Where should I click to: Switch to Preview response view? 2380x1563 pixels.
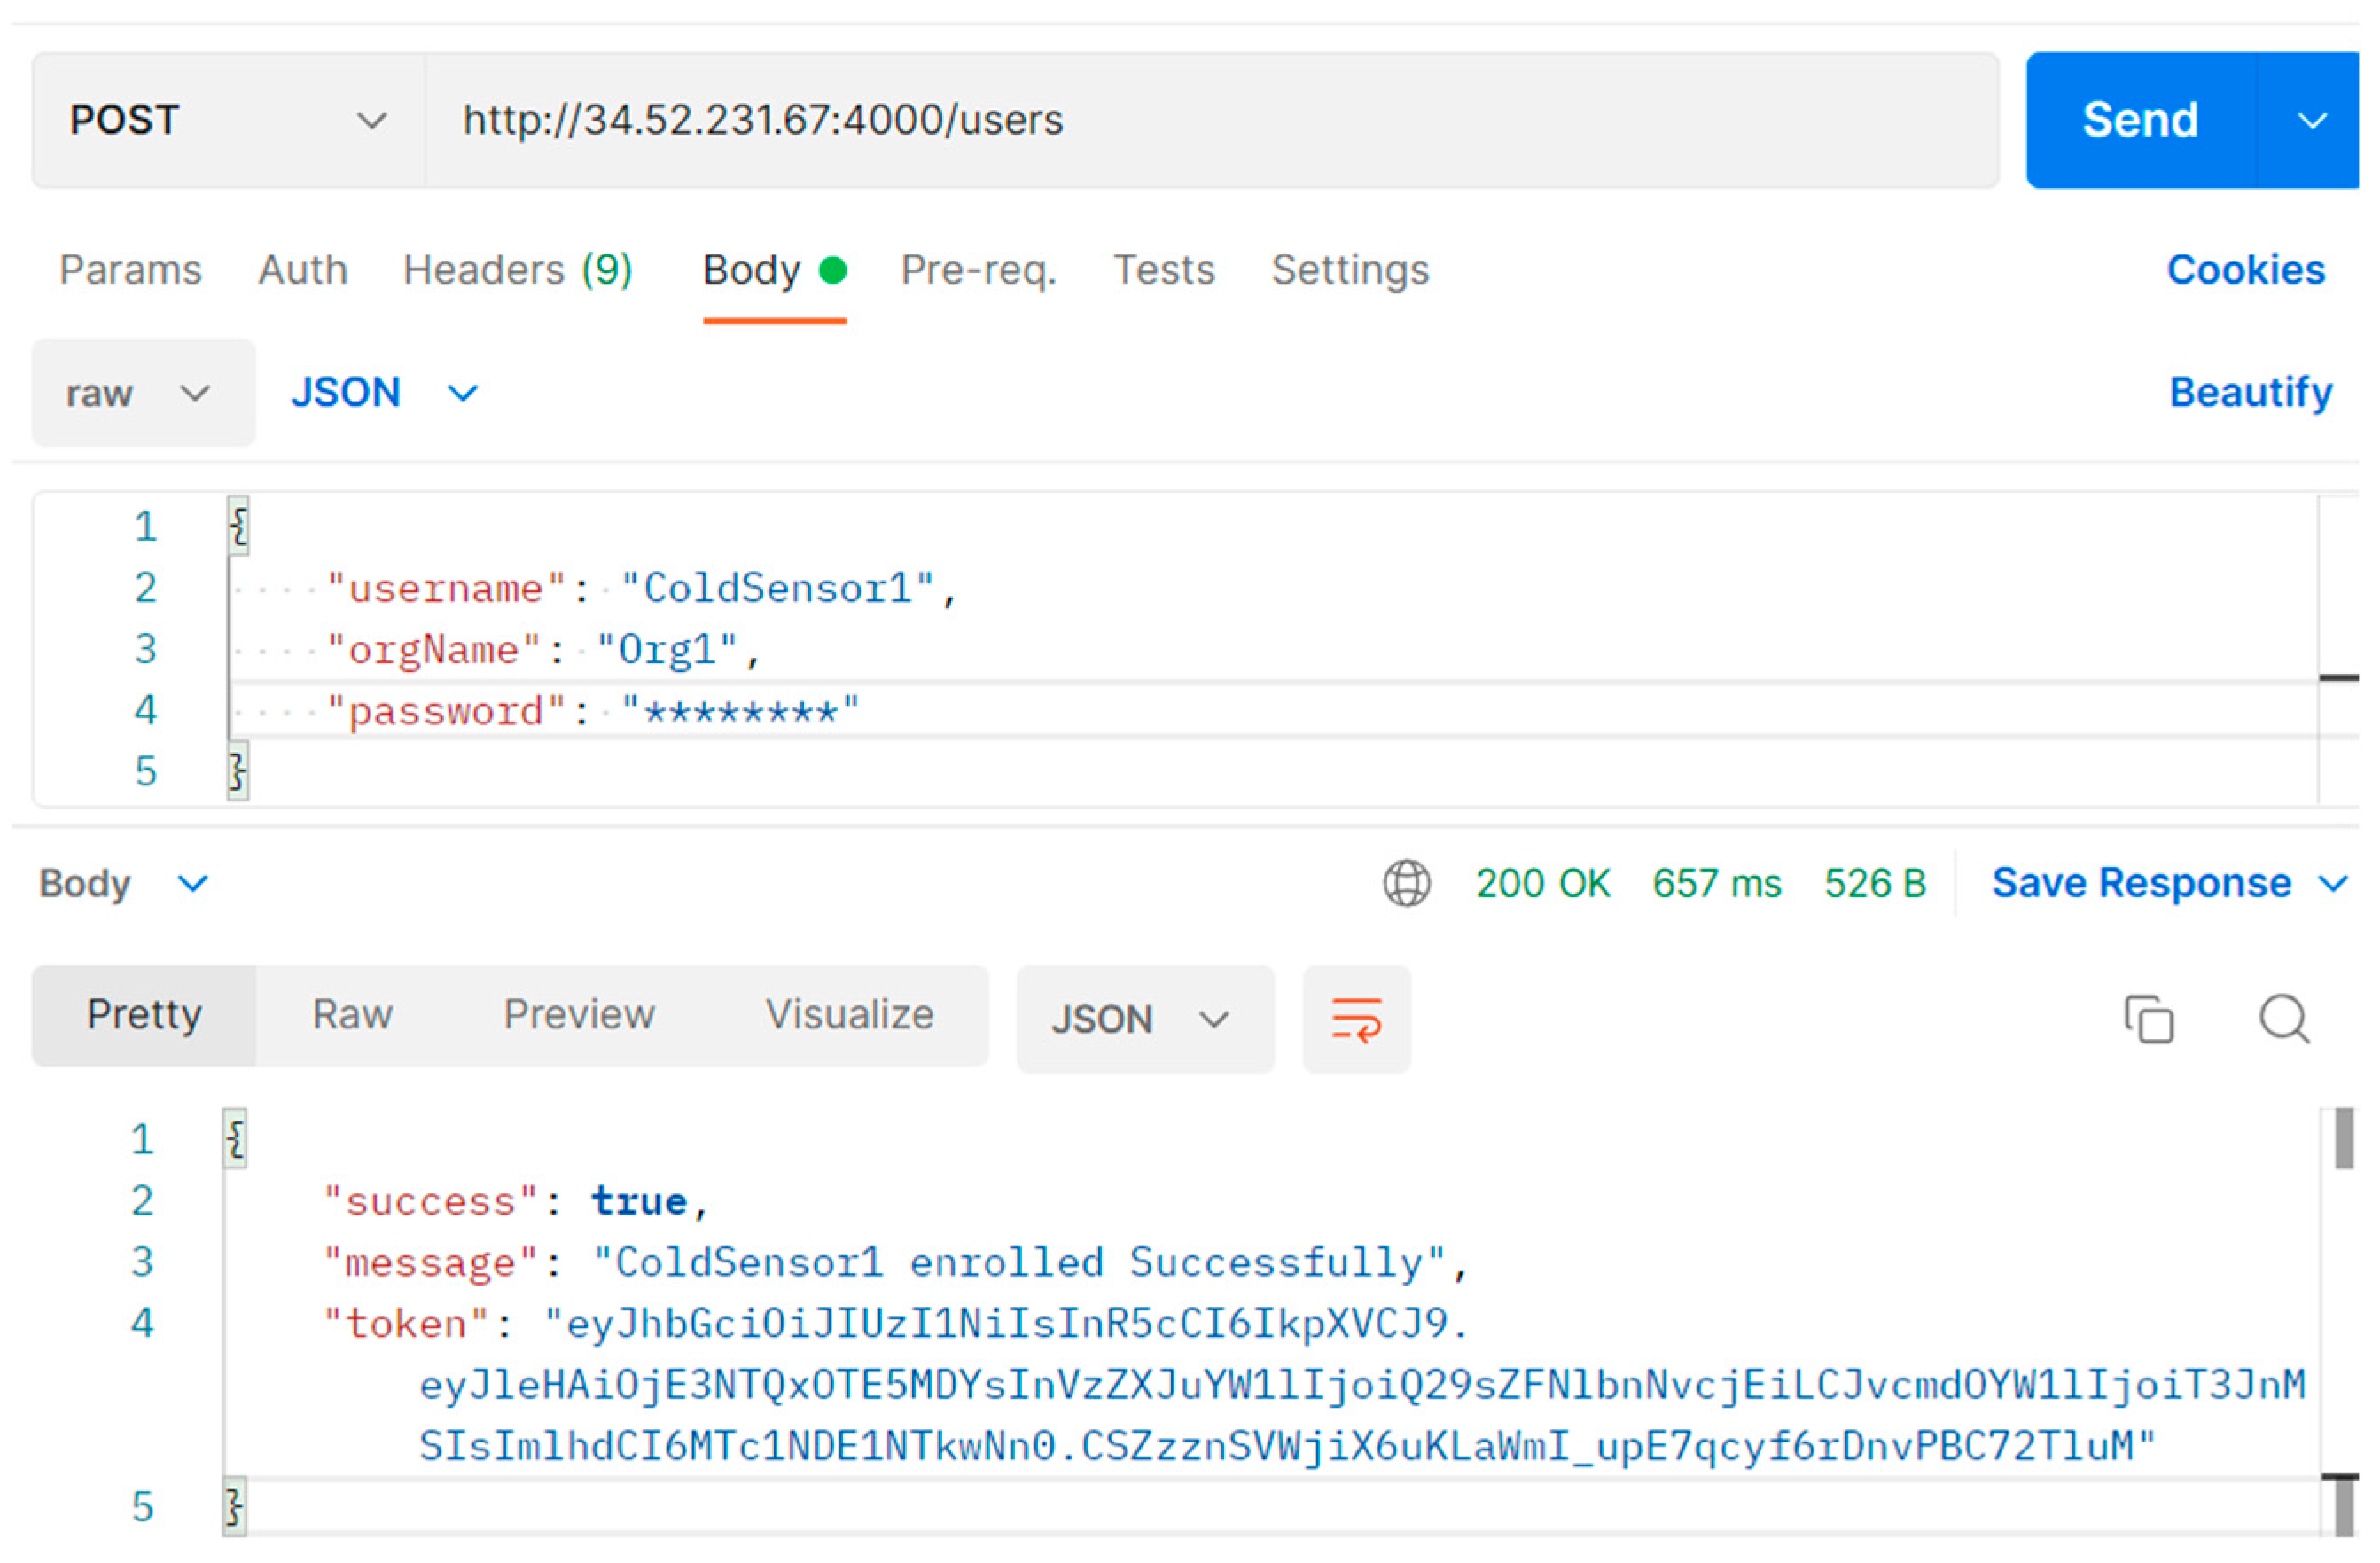pyautogui.click(x=579, y=1015)
